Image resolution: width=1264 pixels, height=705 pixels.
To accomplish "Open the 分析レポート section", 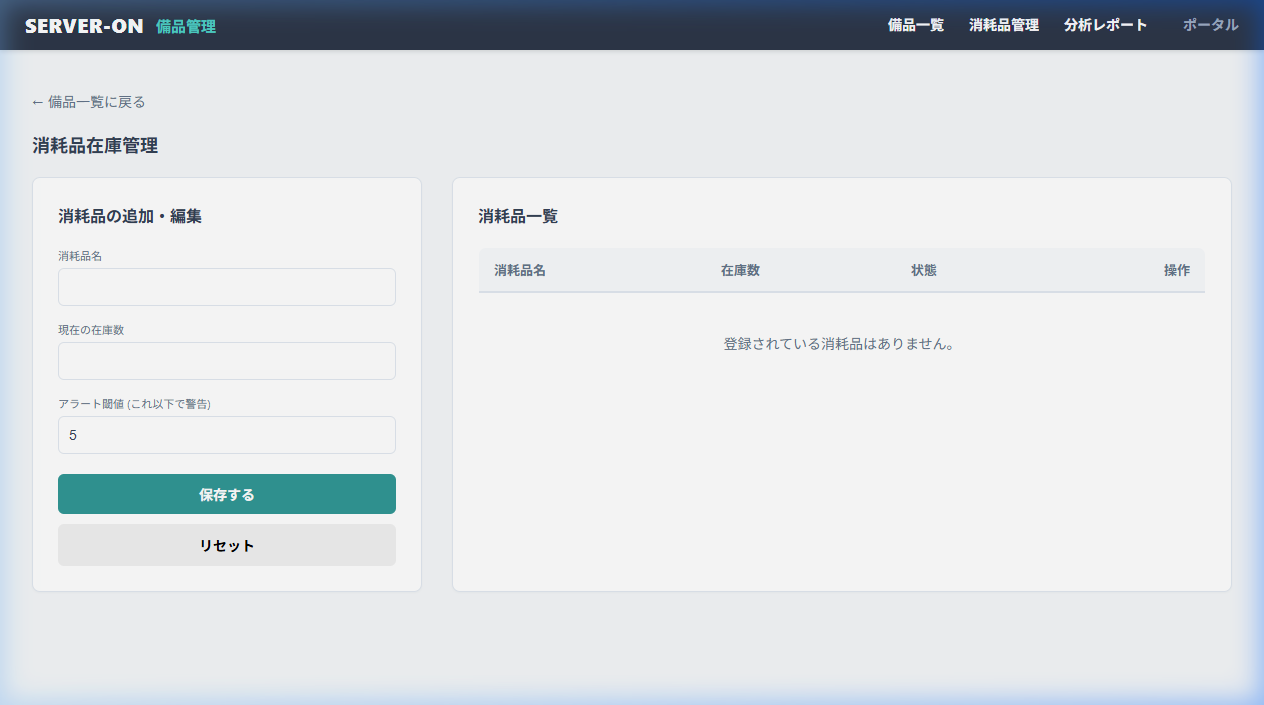I will click(1106, 25).
